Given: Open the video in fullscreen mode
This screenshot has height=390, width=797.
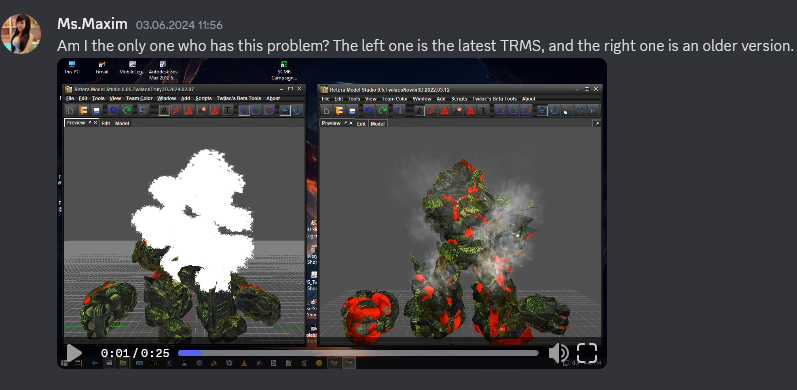Looking at the screenshot, I should pos(587,353).
